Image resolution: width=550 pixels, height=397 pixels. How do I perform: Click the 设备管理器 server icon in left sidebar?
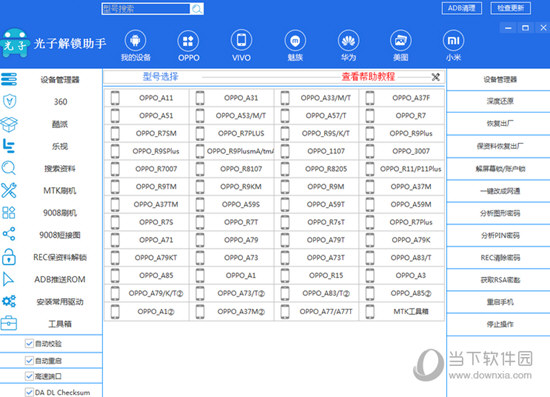[9, 79]
